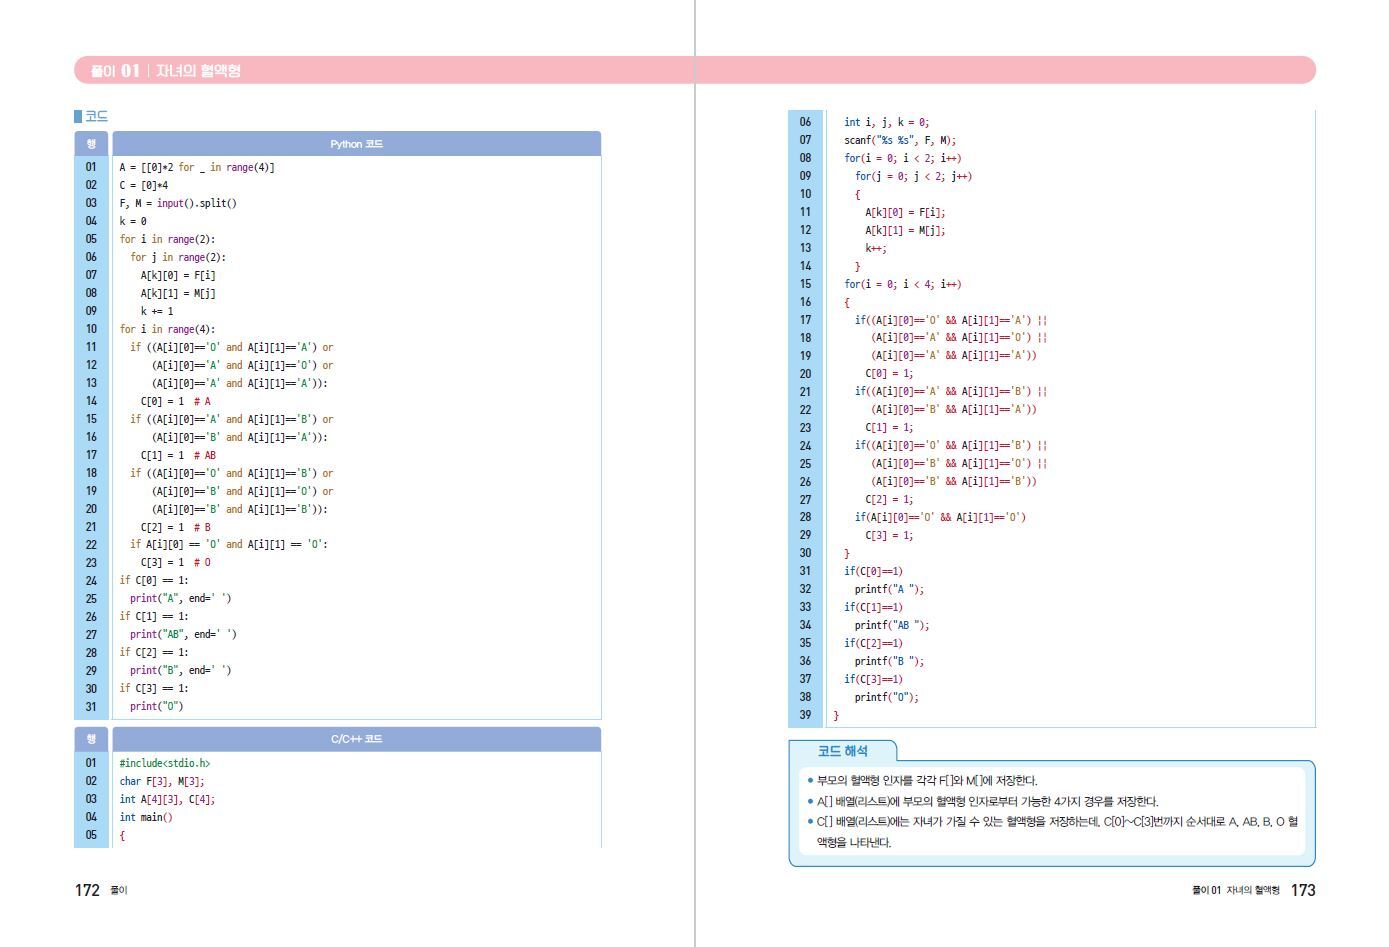Select the line print("B", end=' ')
Image resolution: width=1389 pixels, height=947 pixels.
pyautogui.click(x=181, y=670)
